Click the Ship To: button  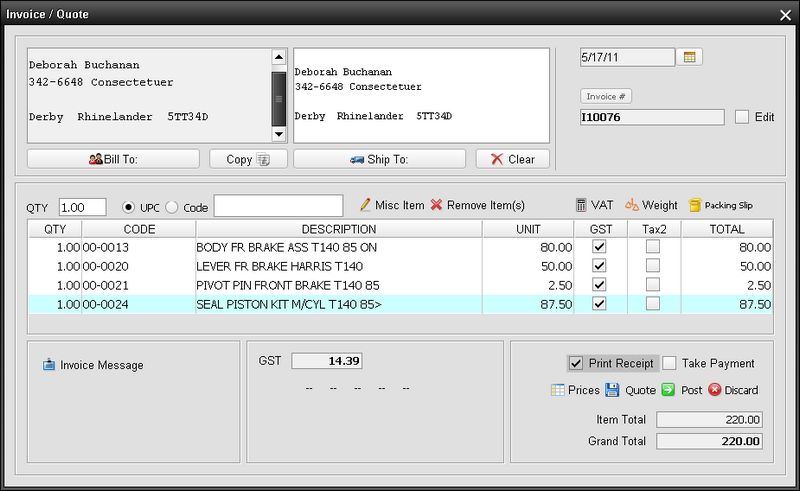click(380, 159)
